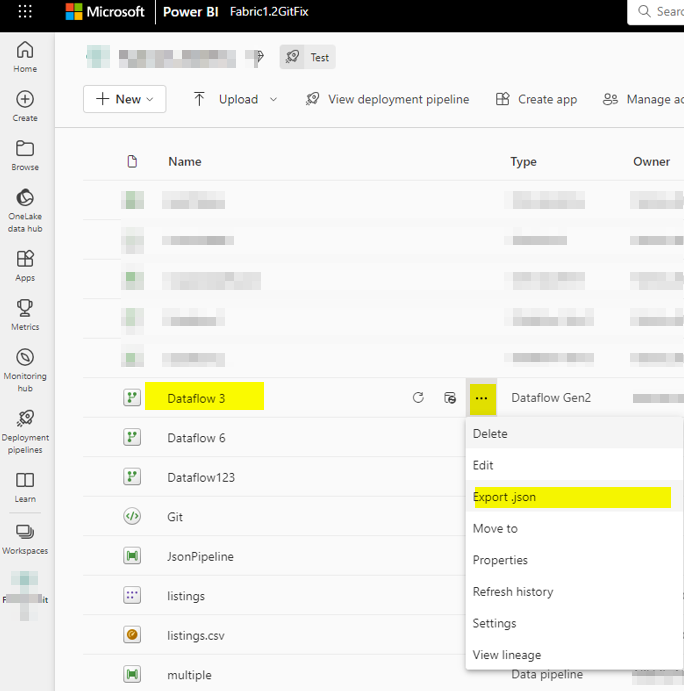Viewport: 684px width, 691px height.
Task: Click View deployment pipeline
Action: [x=387, y=100]
